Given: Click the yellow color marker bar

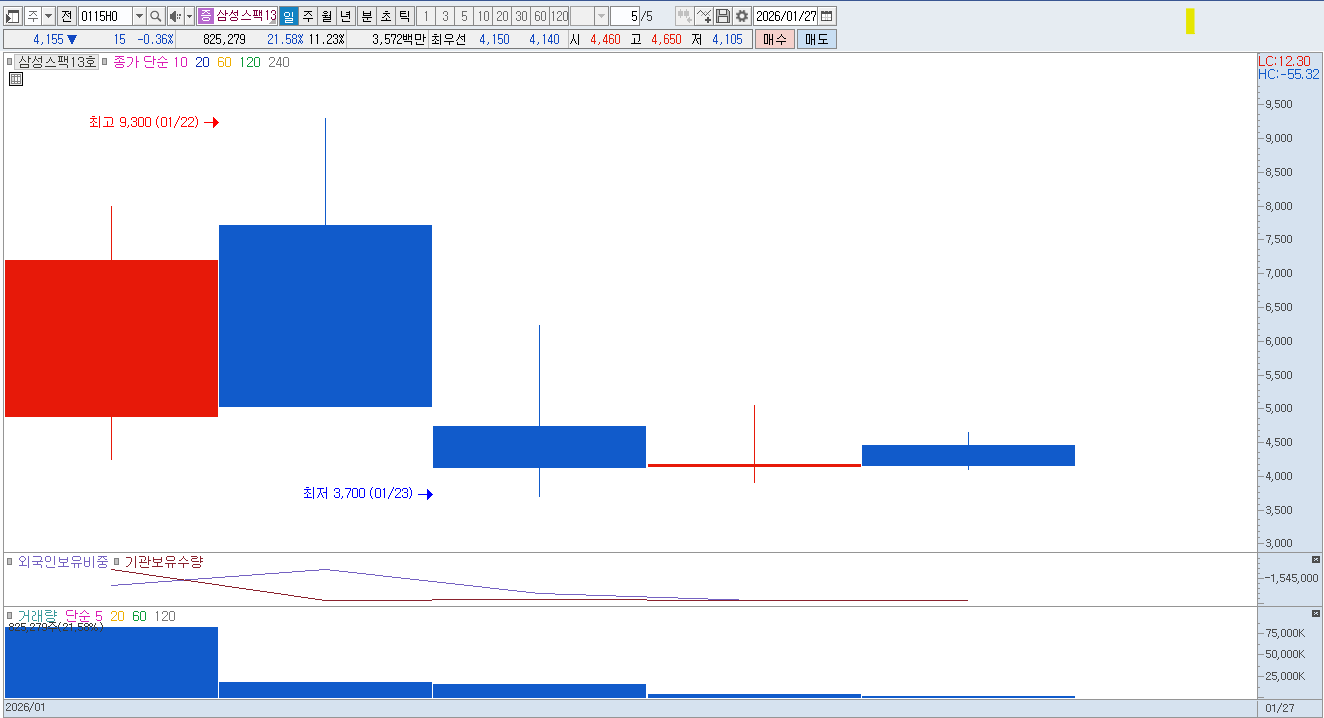Looking at the screenshot, I should pyautogui.click(x=1190, y=21).
